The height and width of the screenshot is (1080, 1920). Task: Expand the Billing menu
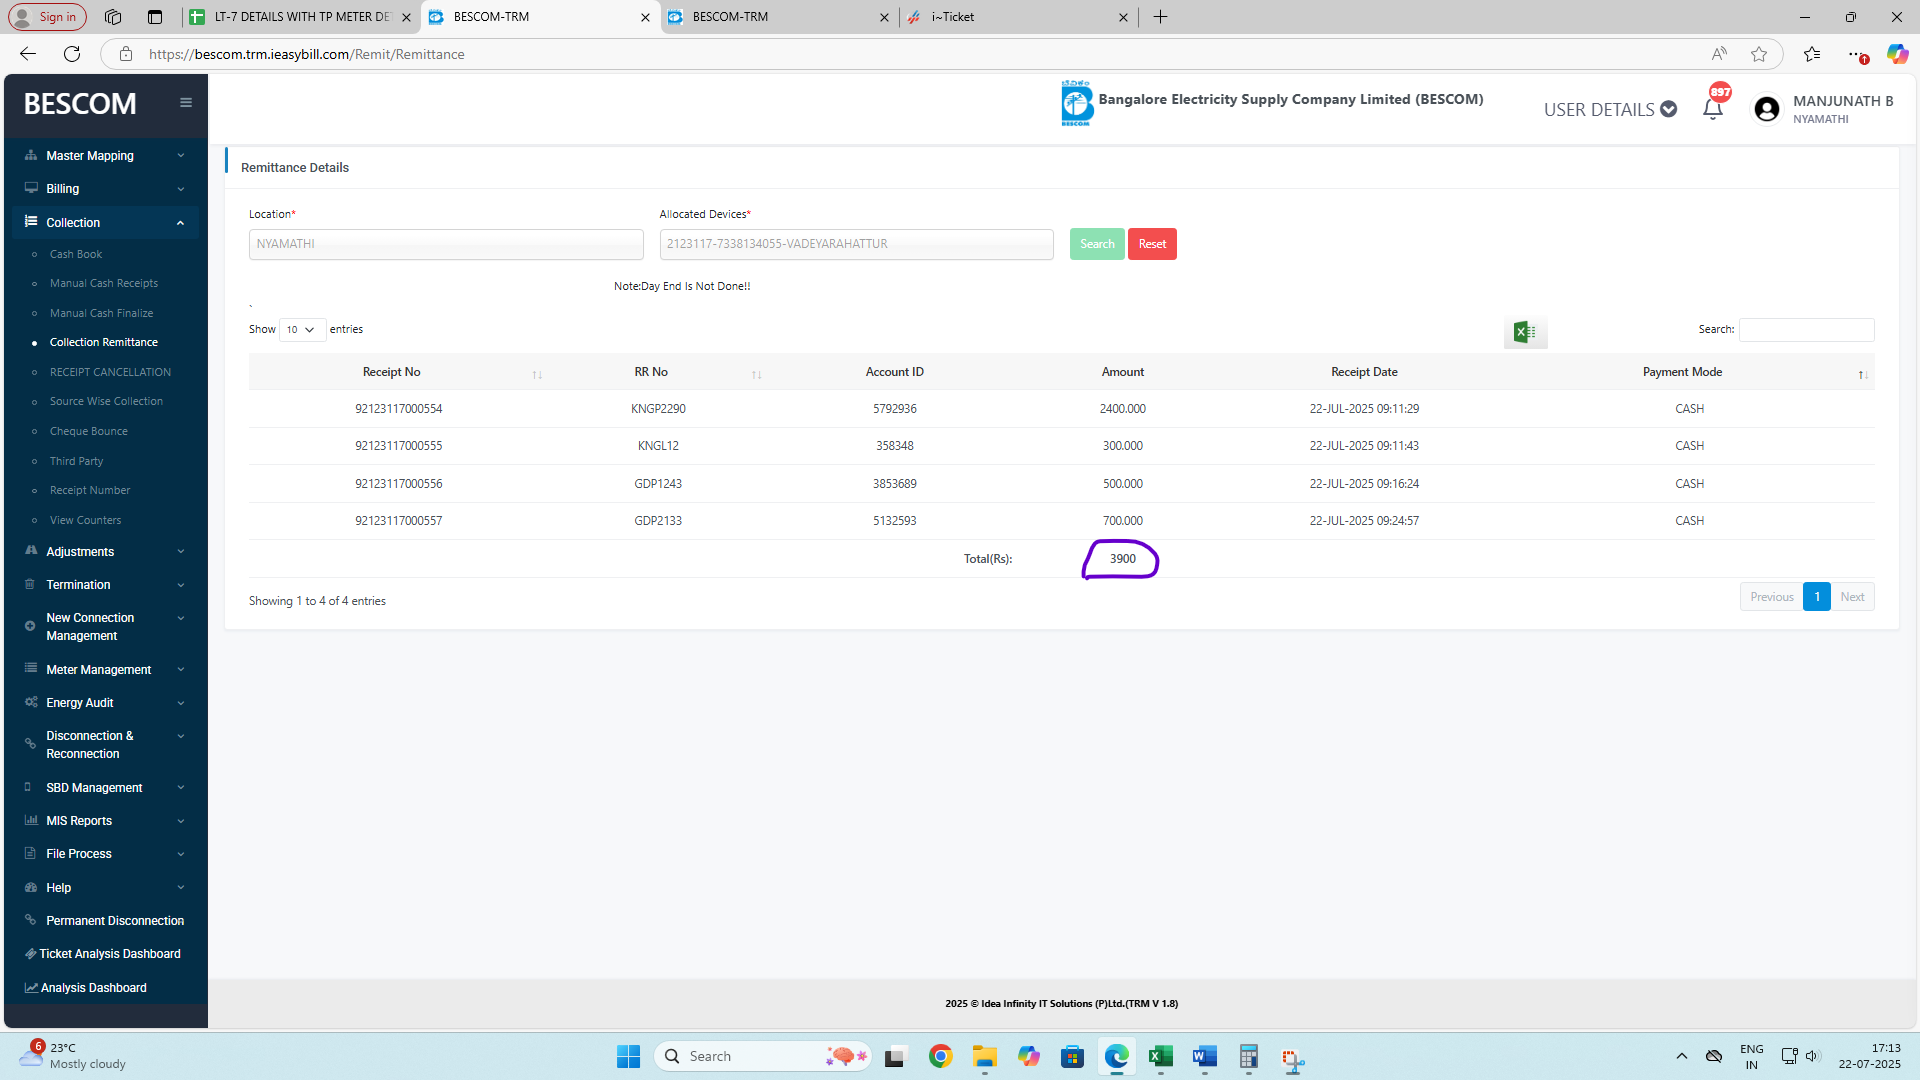105,188
